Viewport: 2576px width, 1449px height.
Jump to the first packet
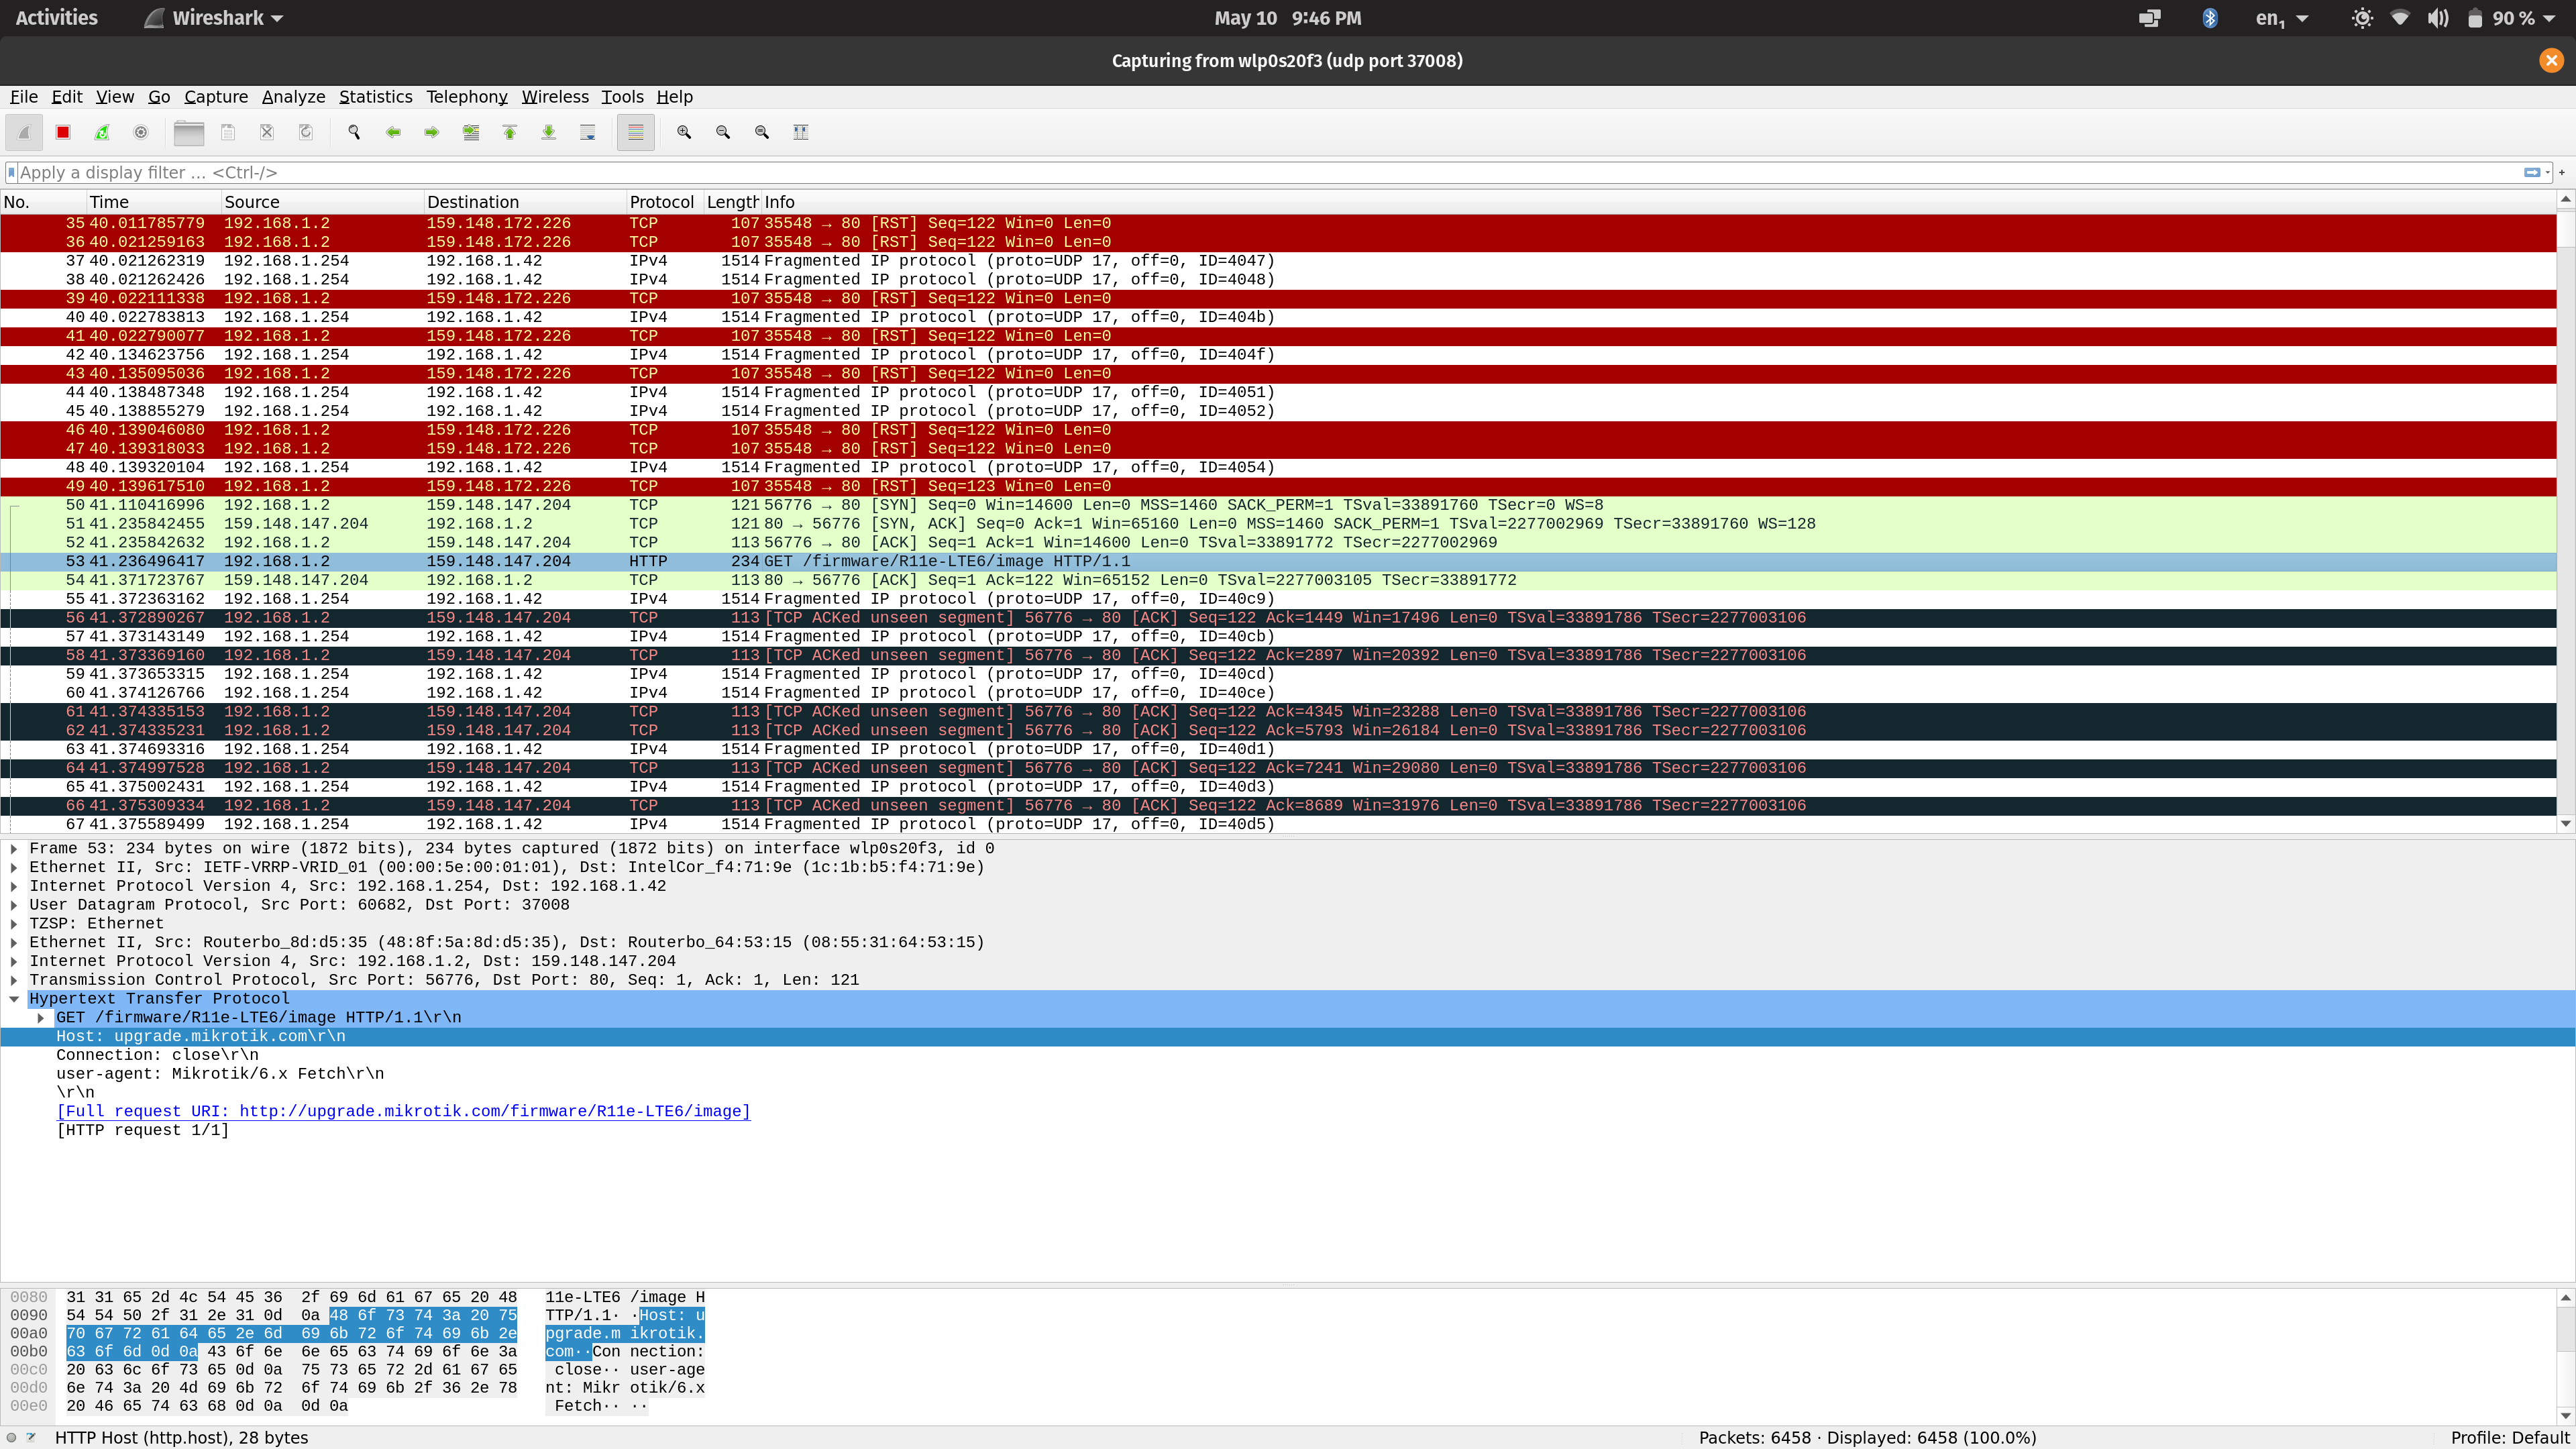pos(510,132)
